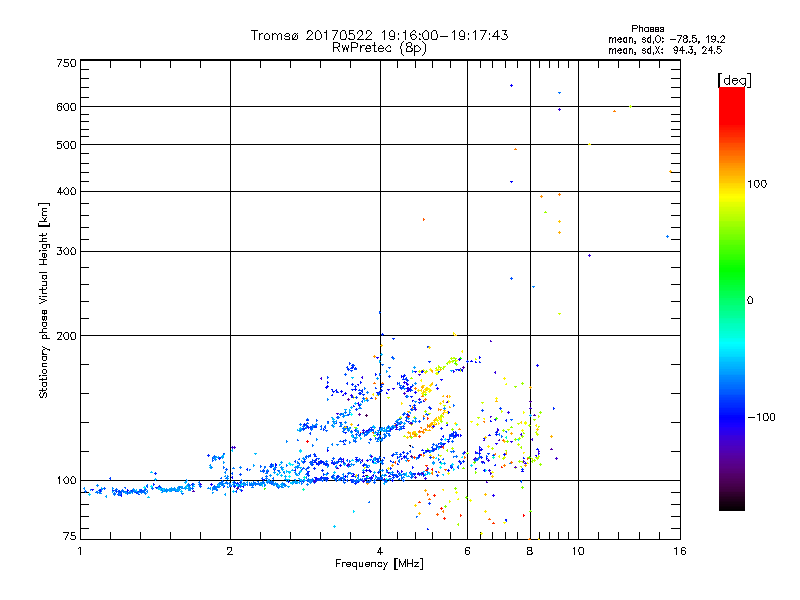Click the y-axis '600' tick label
The width and height of the screenshot is (800, 600).
[x=66, y=107]
